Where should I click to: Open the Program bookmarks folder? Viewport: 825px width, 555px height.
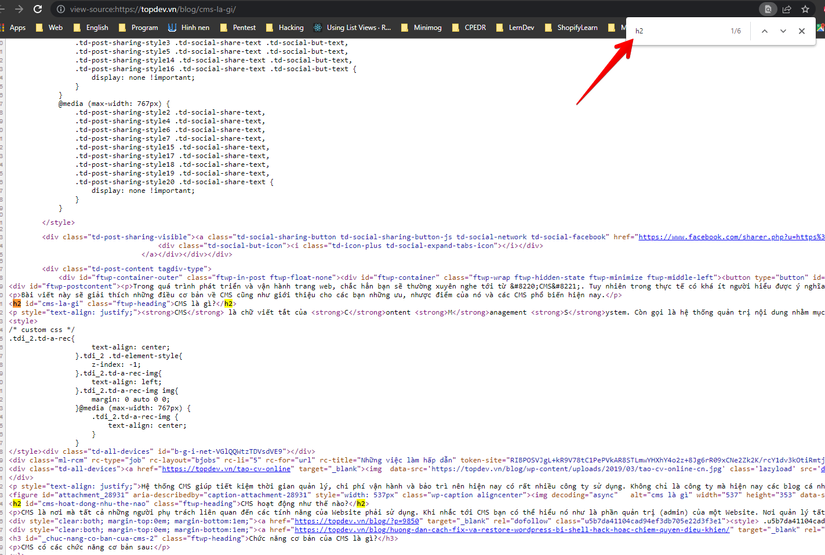tap(138, 27)
